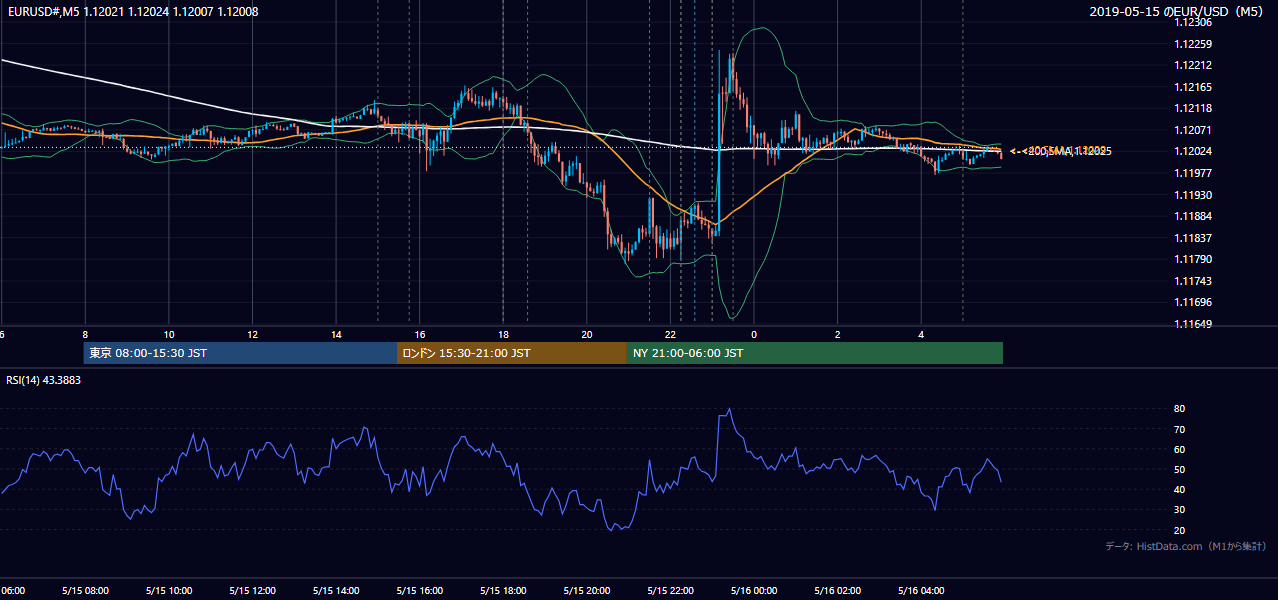Click price axis label 1.12212

coord(1192,65)
